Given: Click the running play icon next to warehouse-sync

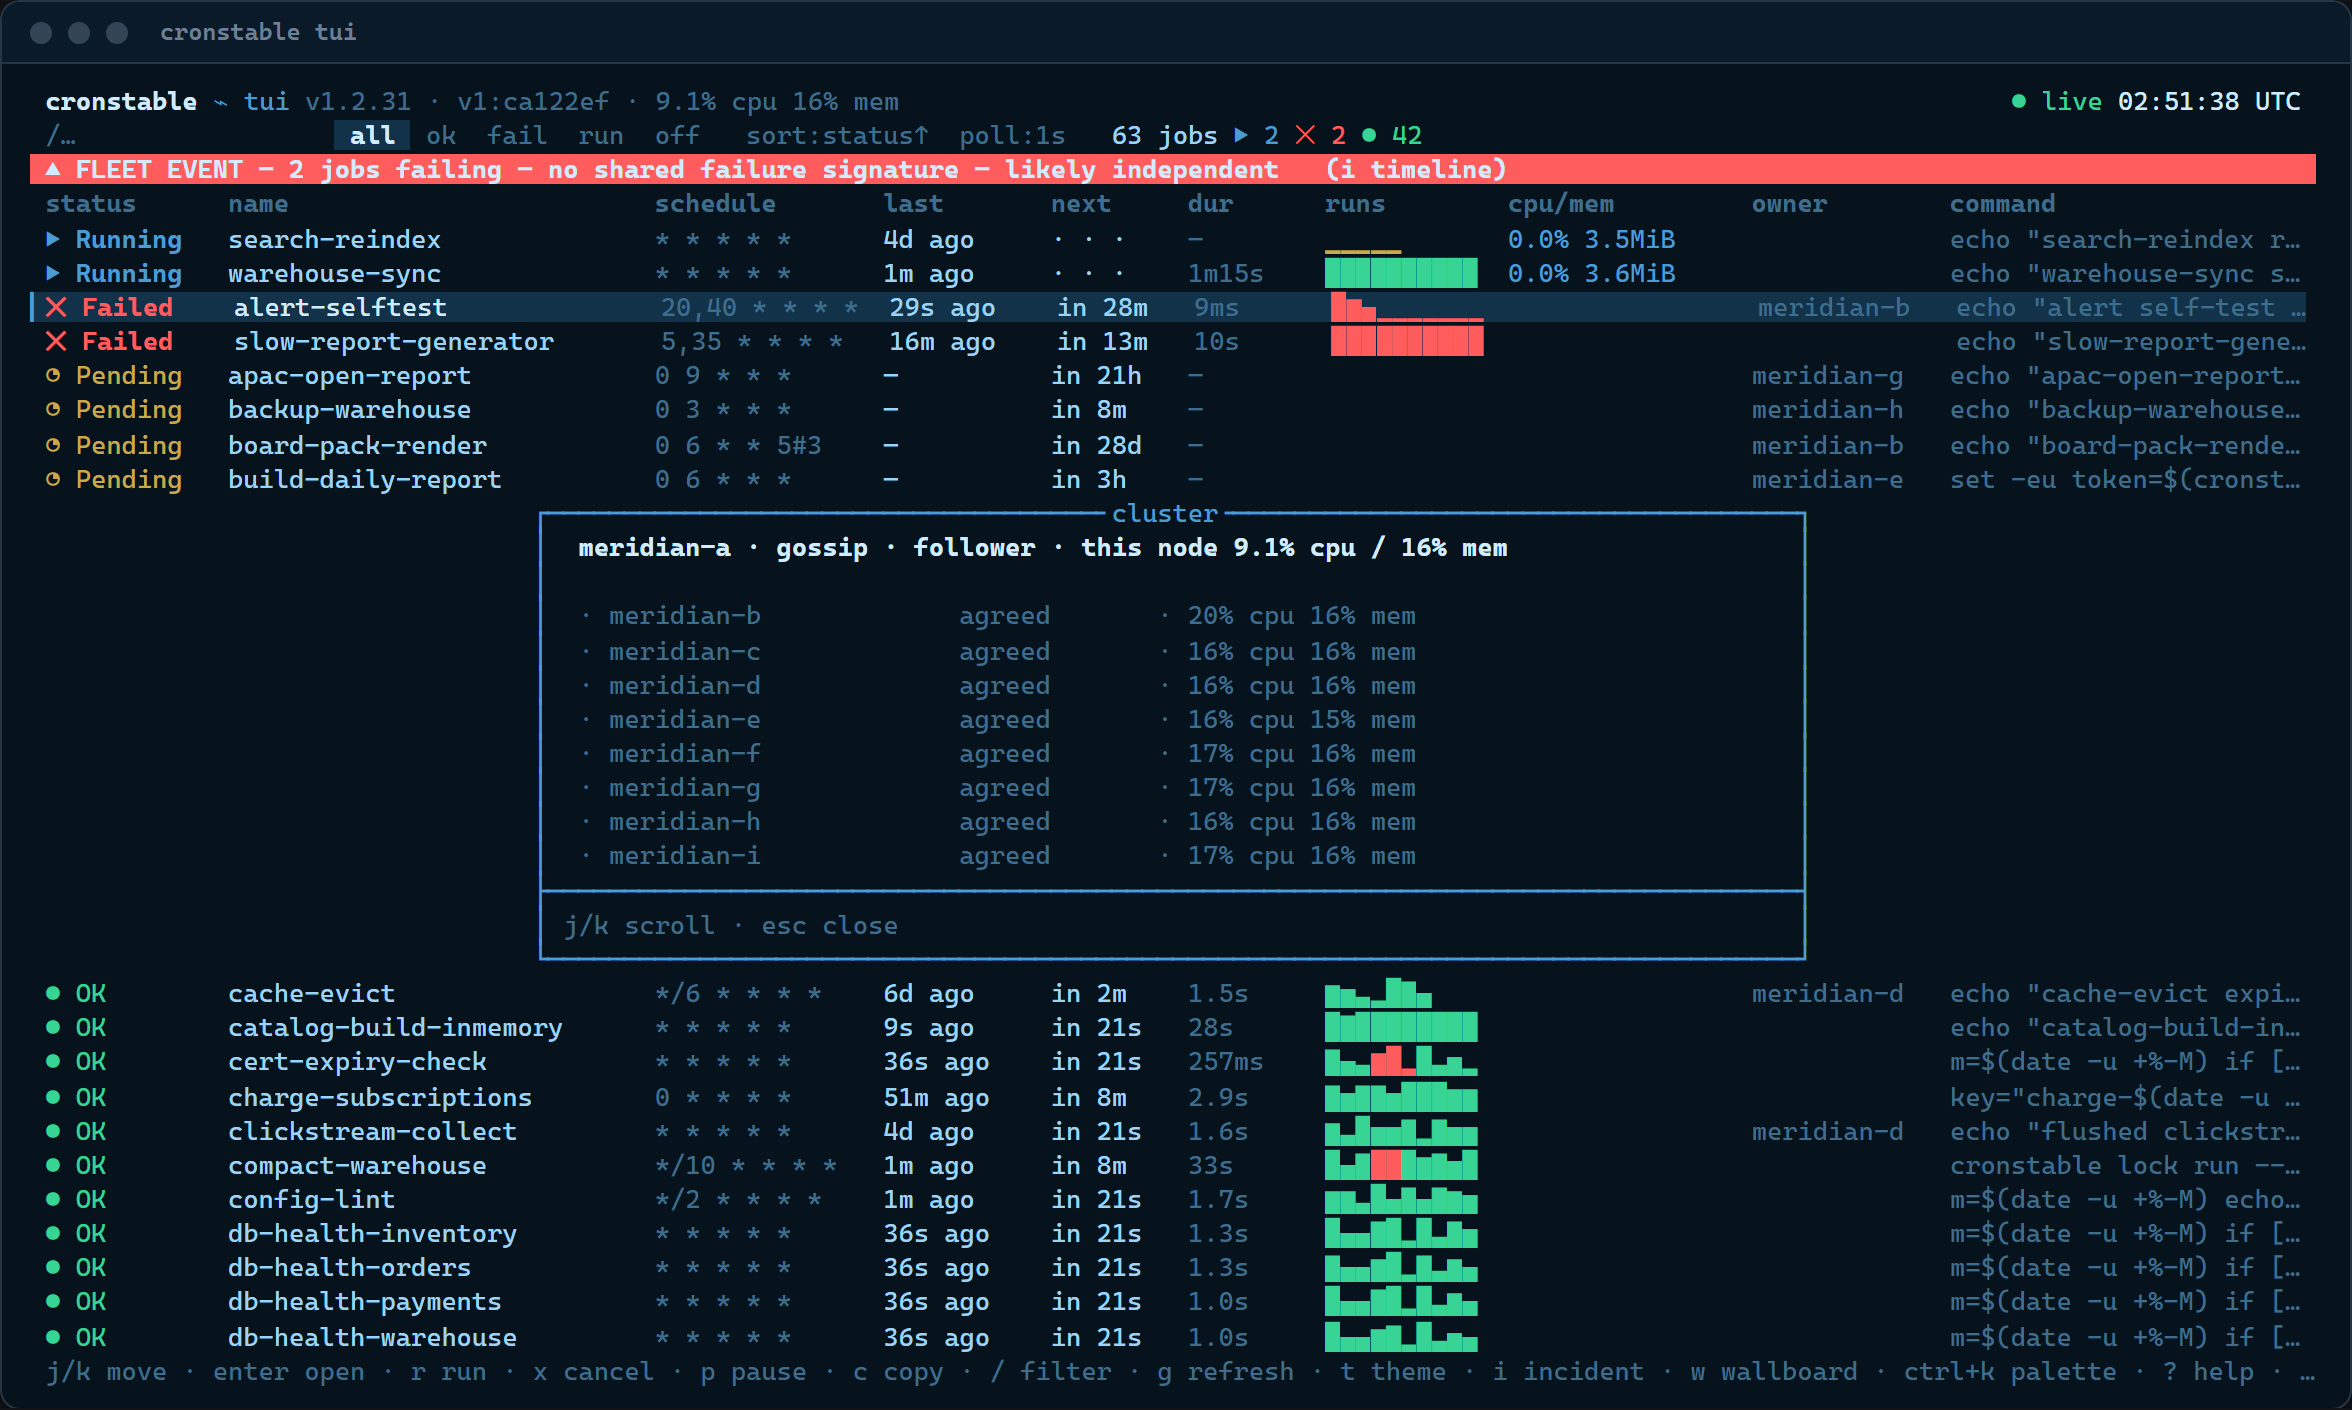Looking at the screenshot, I should click(x=53, y=273).
